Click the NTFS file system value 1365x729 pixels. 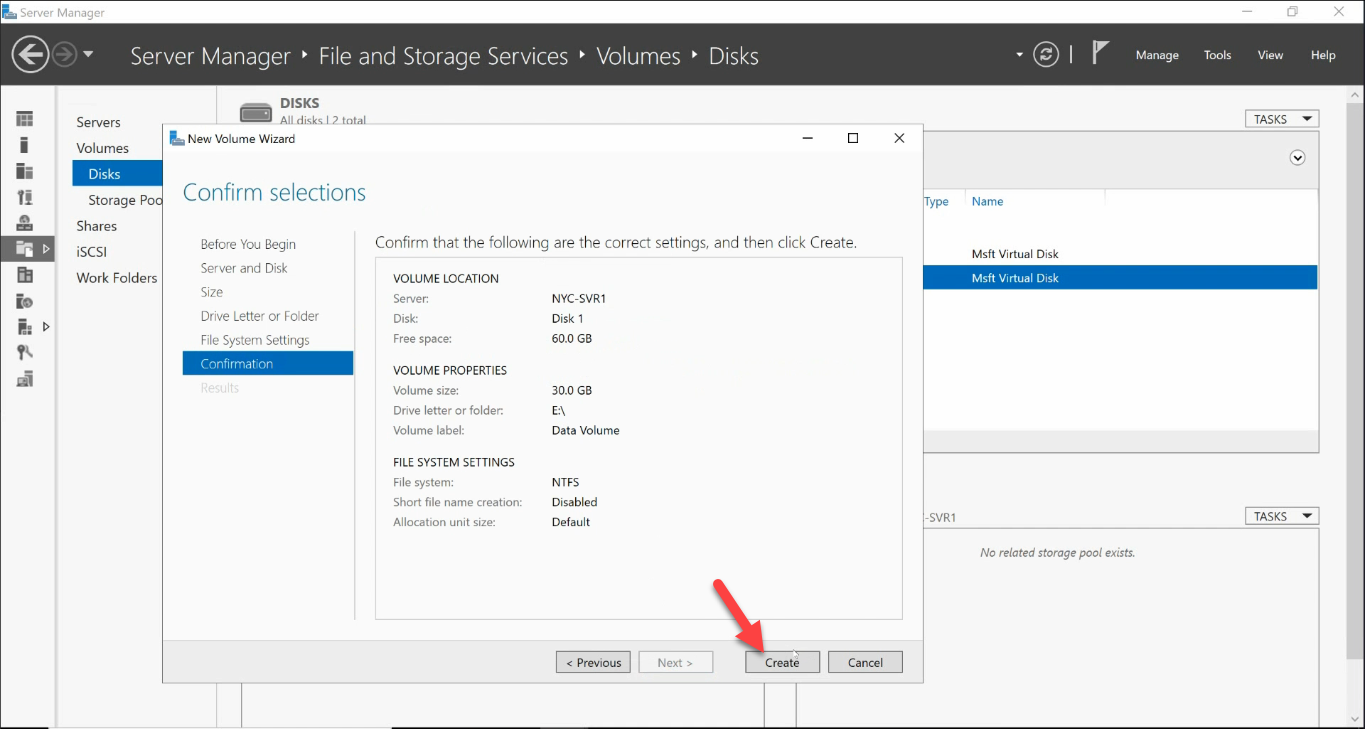tap(565, 483)
